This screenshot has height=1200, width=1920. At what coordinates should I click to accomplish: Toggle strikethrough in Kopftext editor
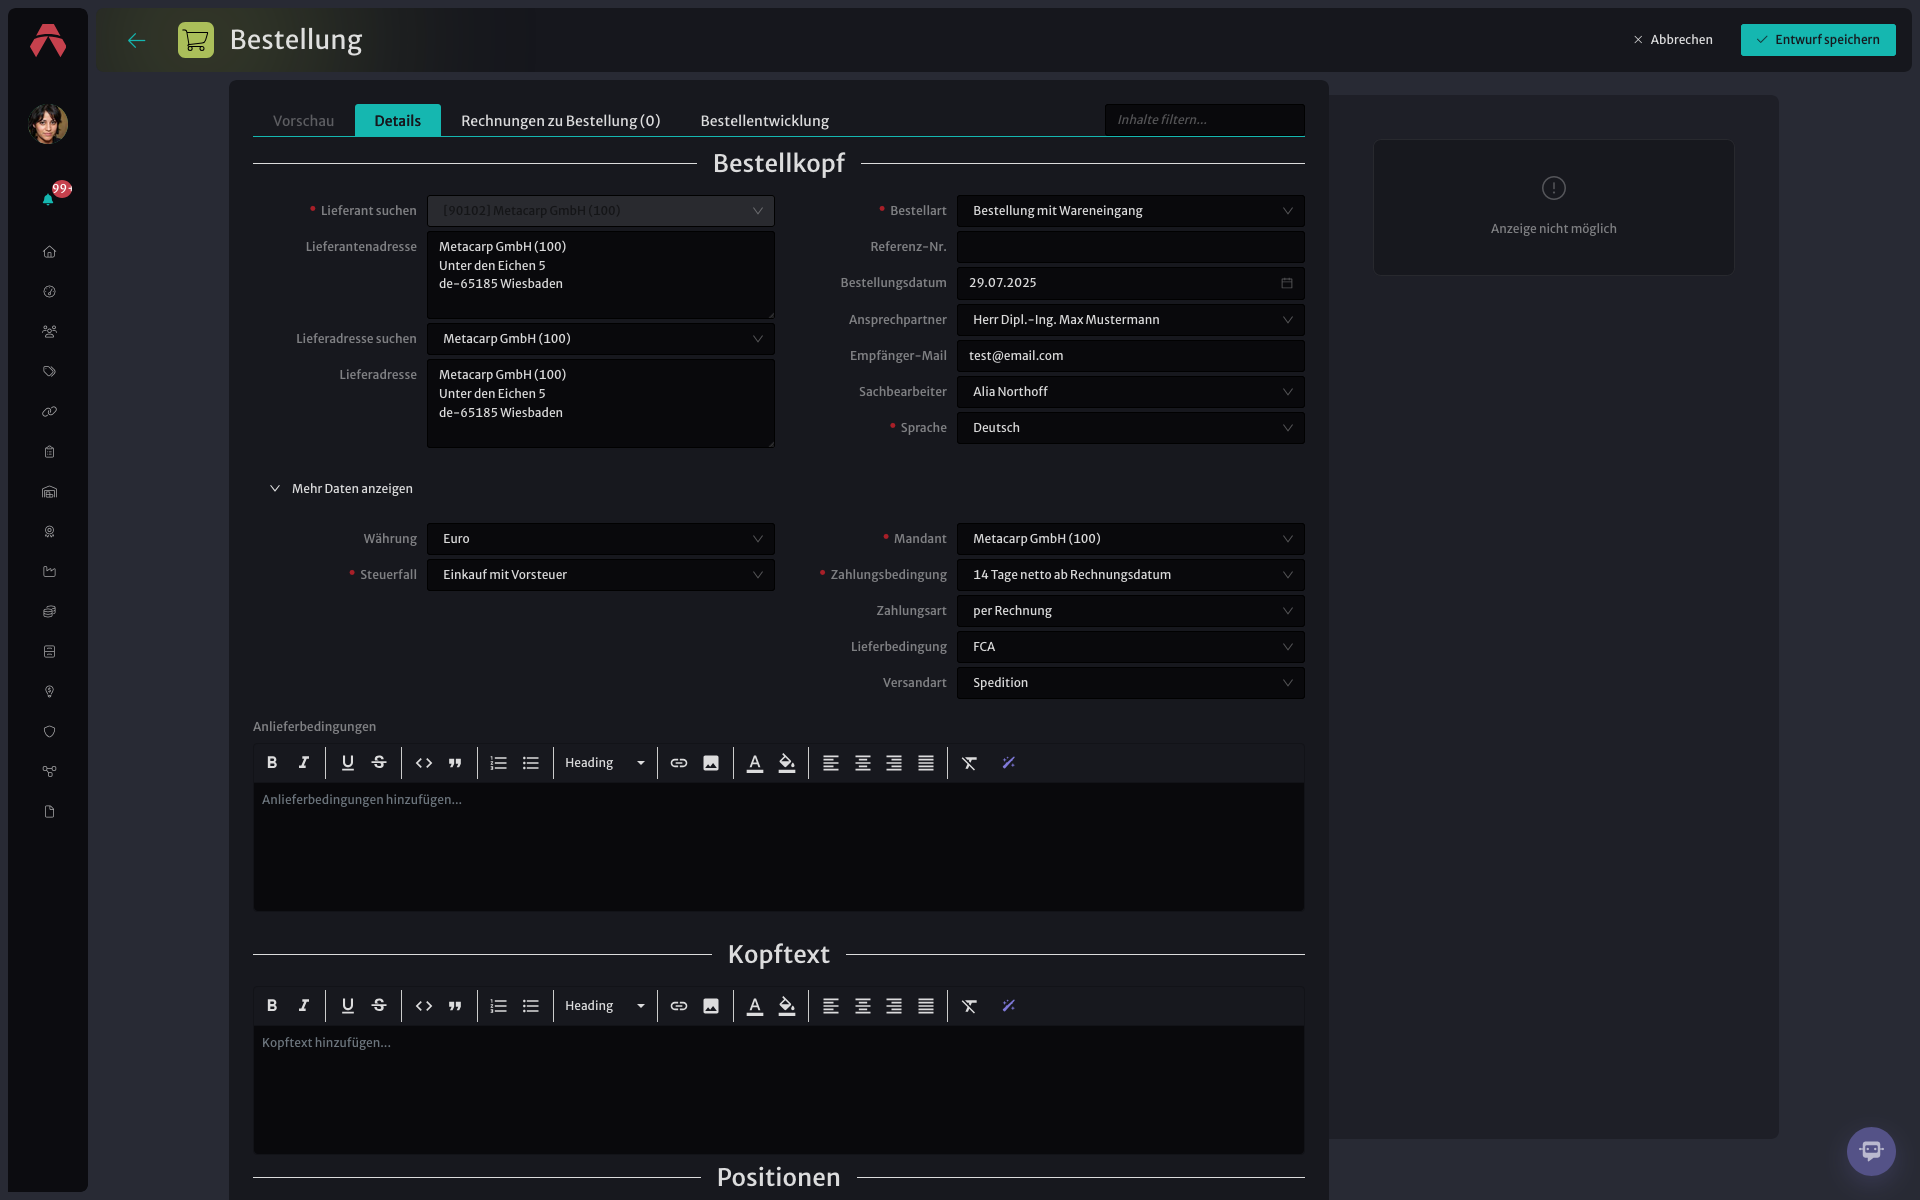(379, 1006)
